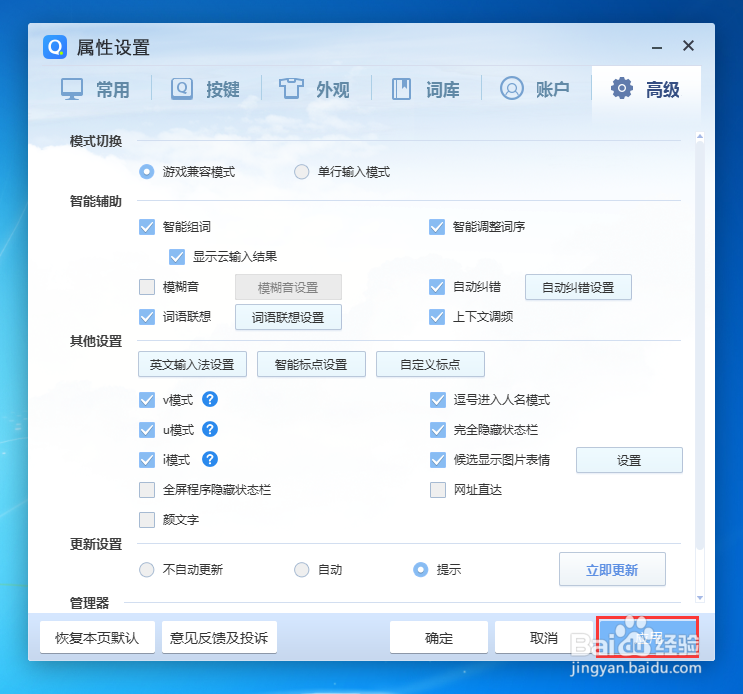Open 词语联想设置 button
This screenshot has width=743, height=694.
[288, 317]
